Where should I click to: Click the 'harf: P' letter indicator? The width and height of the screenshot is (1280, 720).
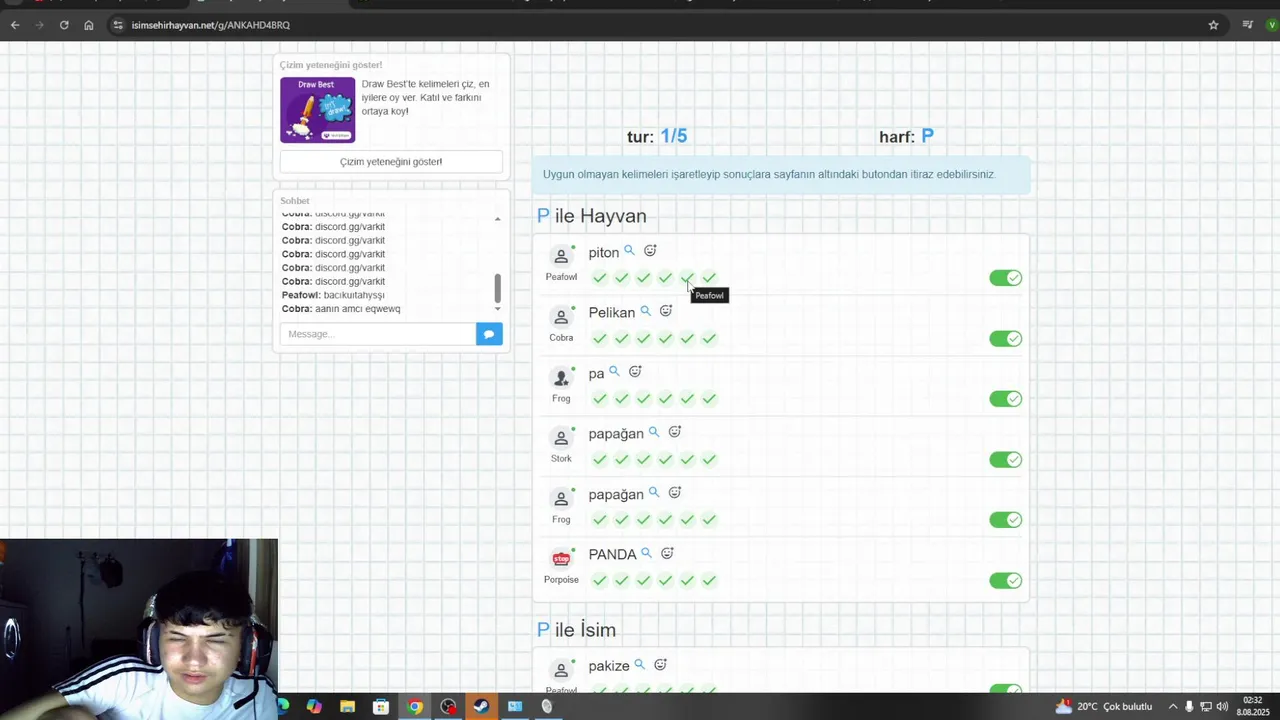point(906,136)
